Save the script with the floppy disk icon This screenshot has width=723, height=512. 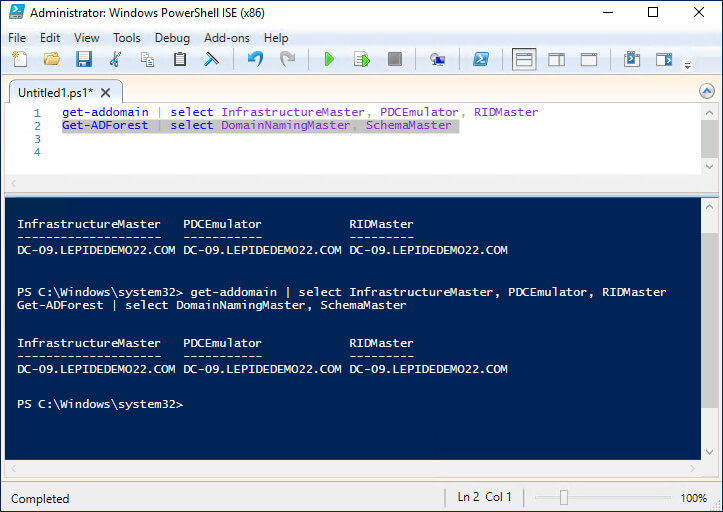[x=83, y=59]
